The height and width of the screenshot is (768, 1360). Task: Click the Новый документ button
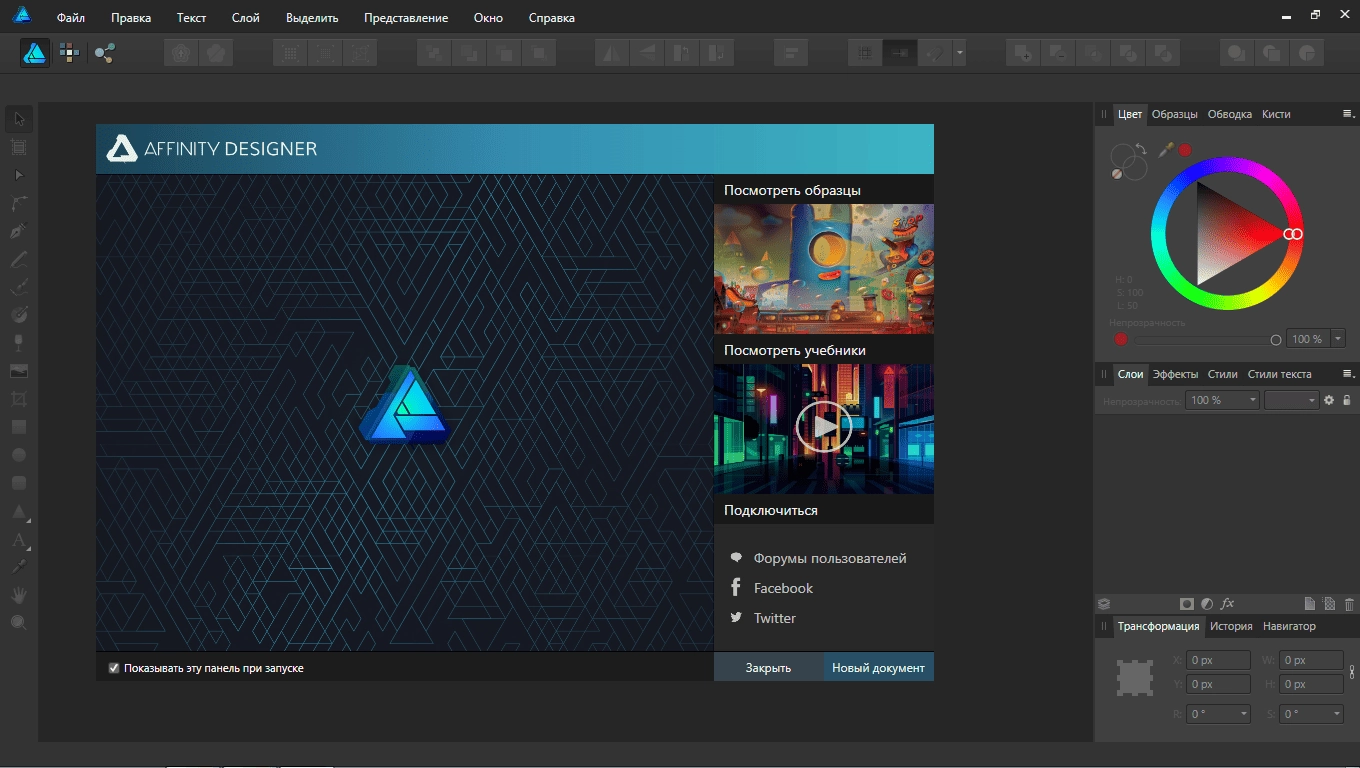(x=878, y=667)
